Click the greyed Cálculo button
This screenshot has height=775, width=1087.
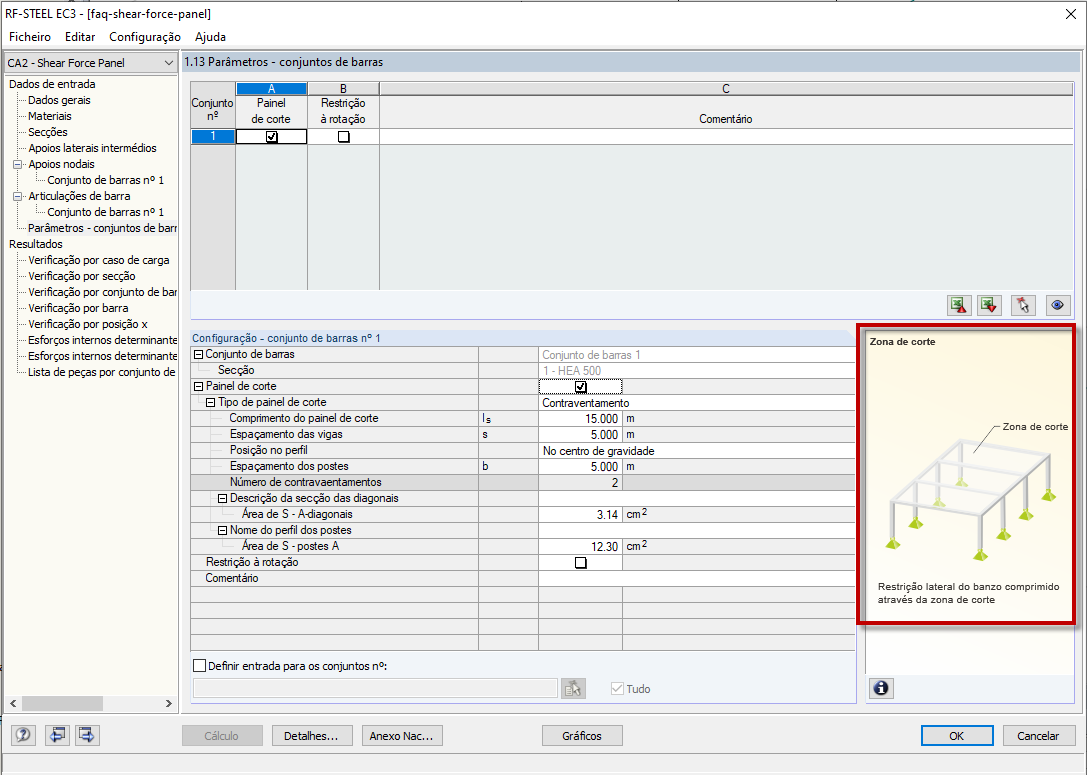(222, 735)
